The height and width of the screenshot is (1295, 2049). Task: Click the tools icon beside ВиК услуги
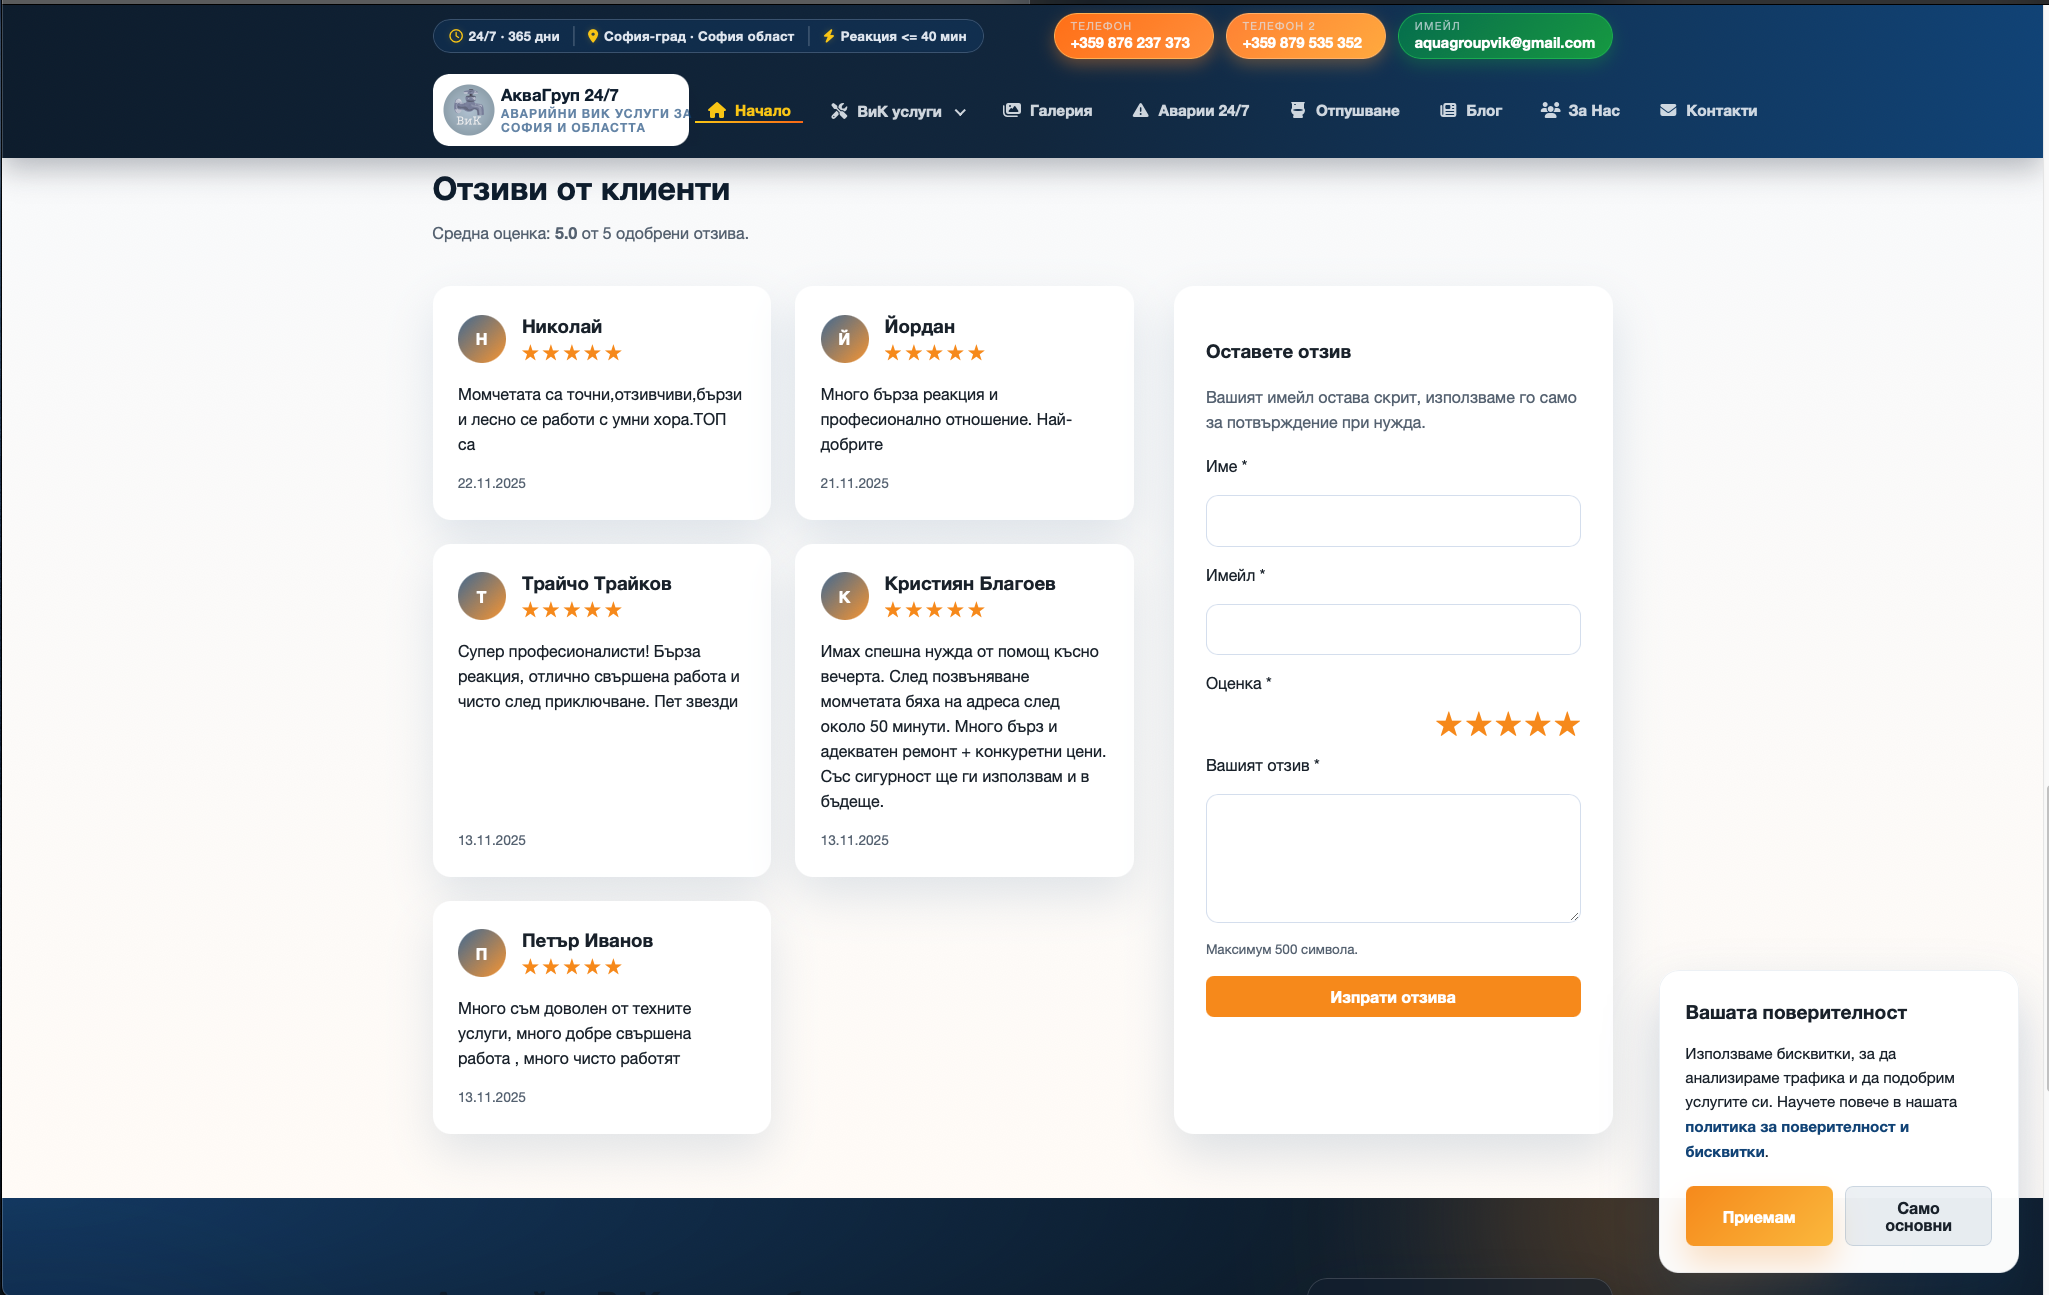point(839,111)
